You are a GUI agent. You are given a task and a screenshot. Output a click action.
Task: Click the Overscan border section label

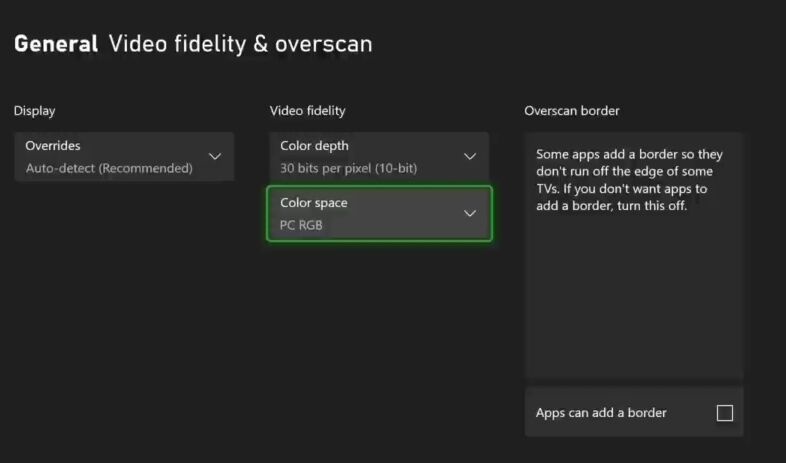pos(572,111)
